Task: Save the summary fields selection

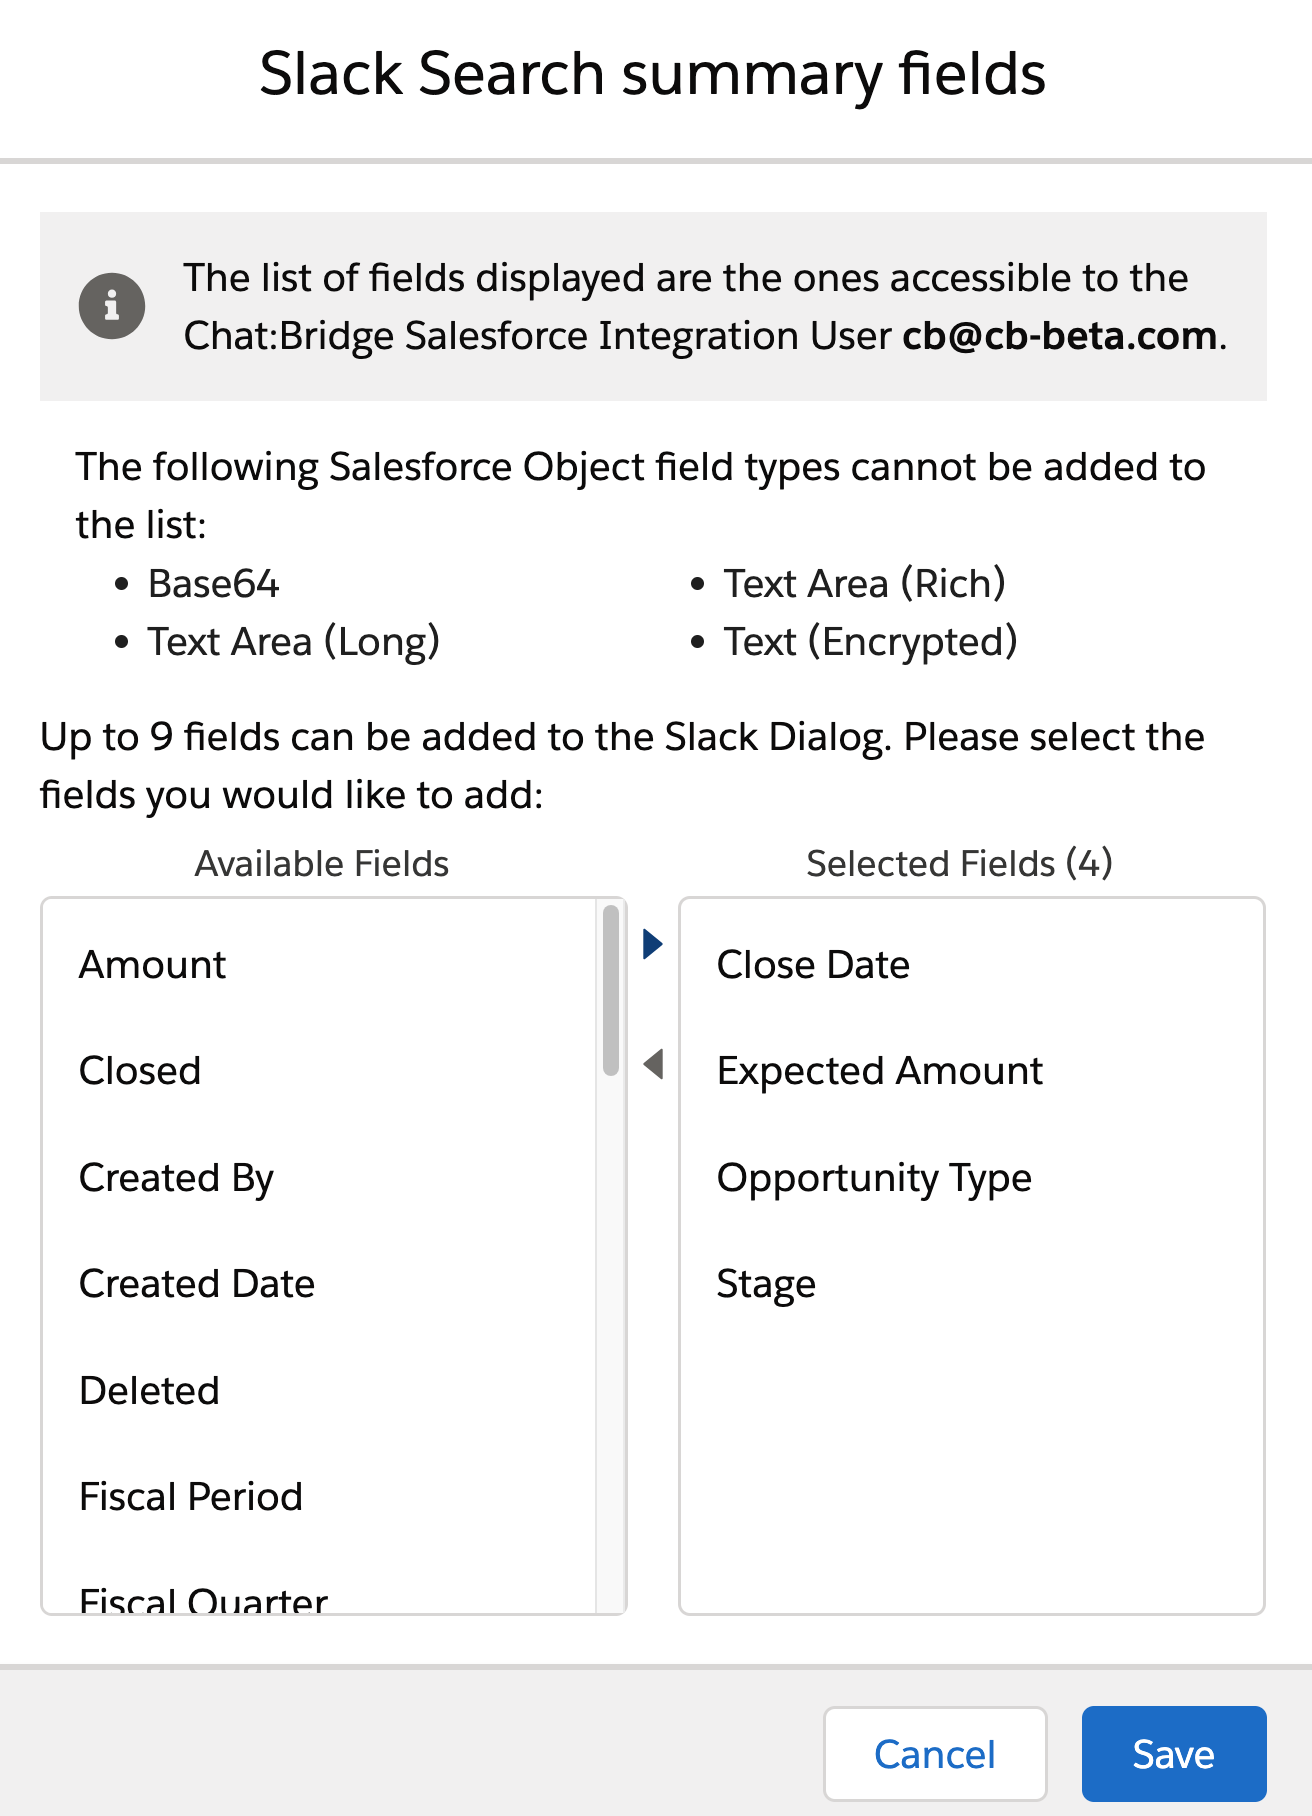Action: 1173,1754
